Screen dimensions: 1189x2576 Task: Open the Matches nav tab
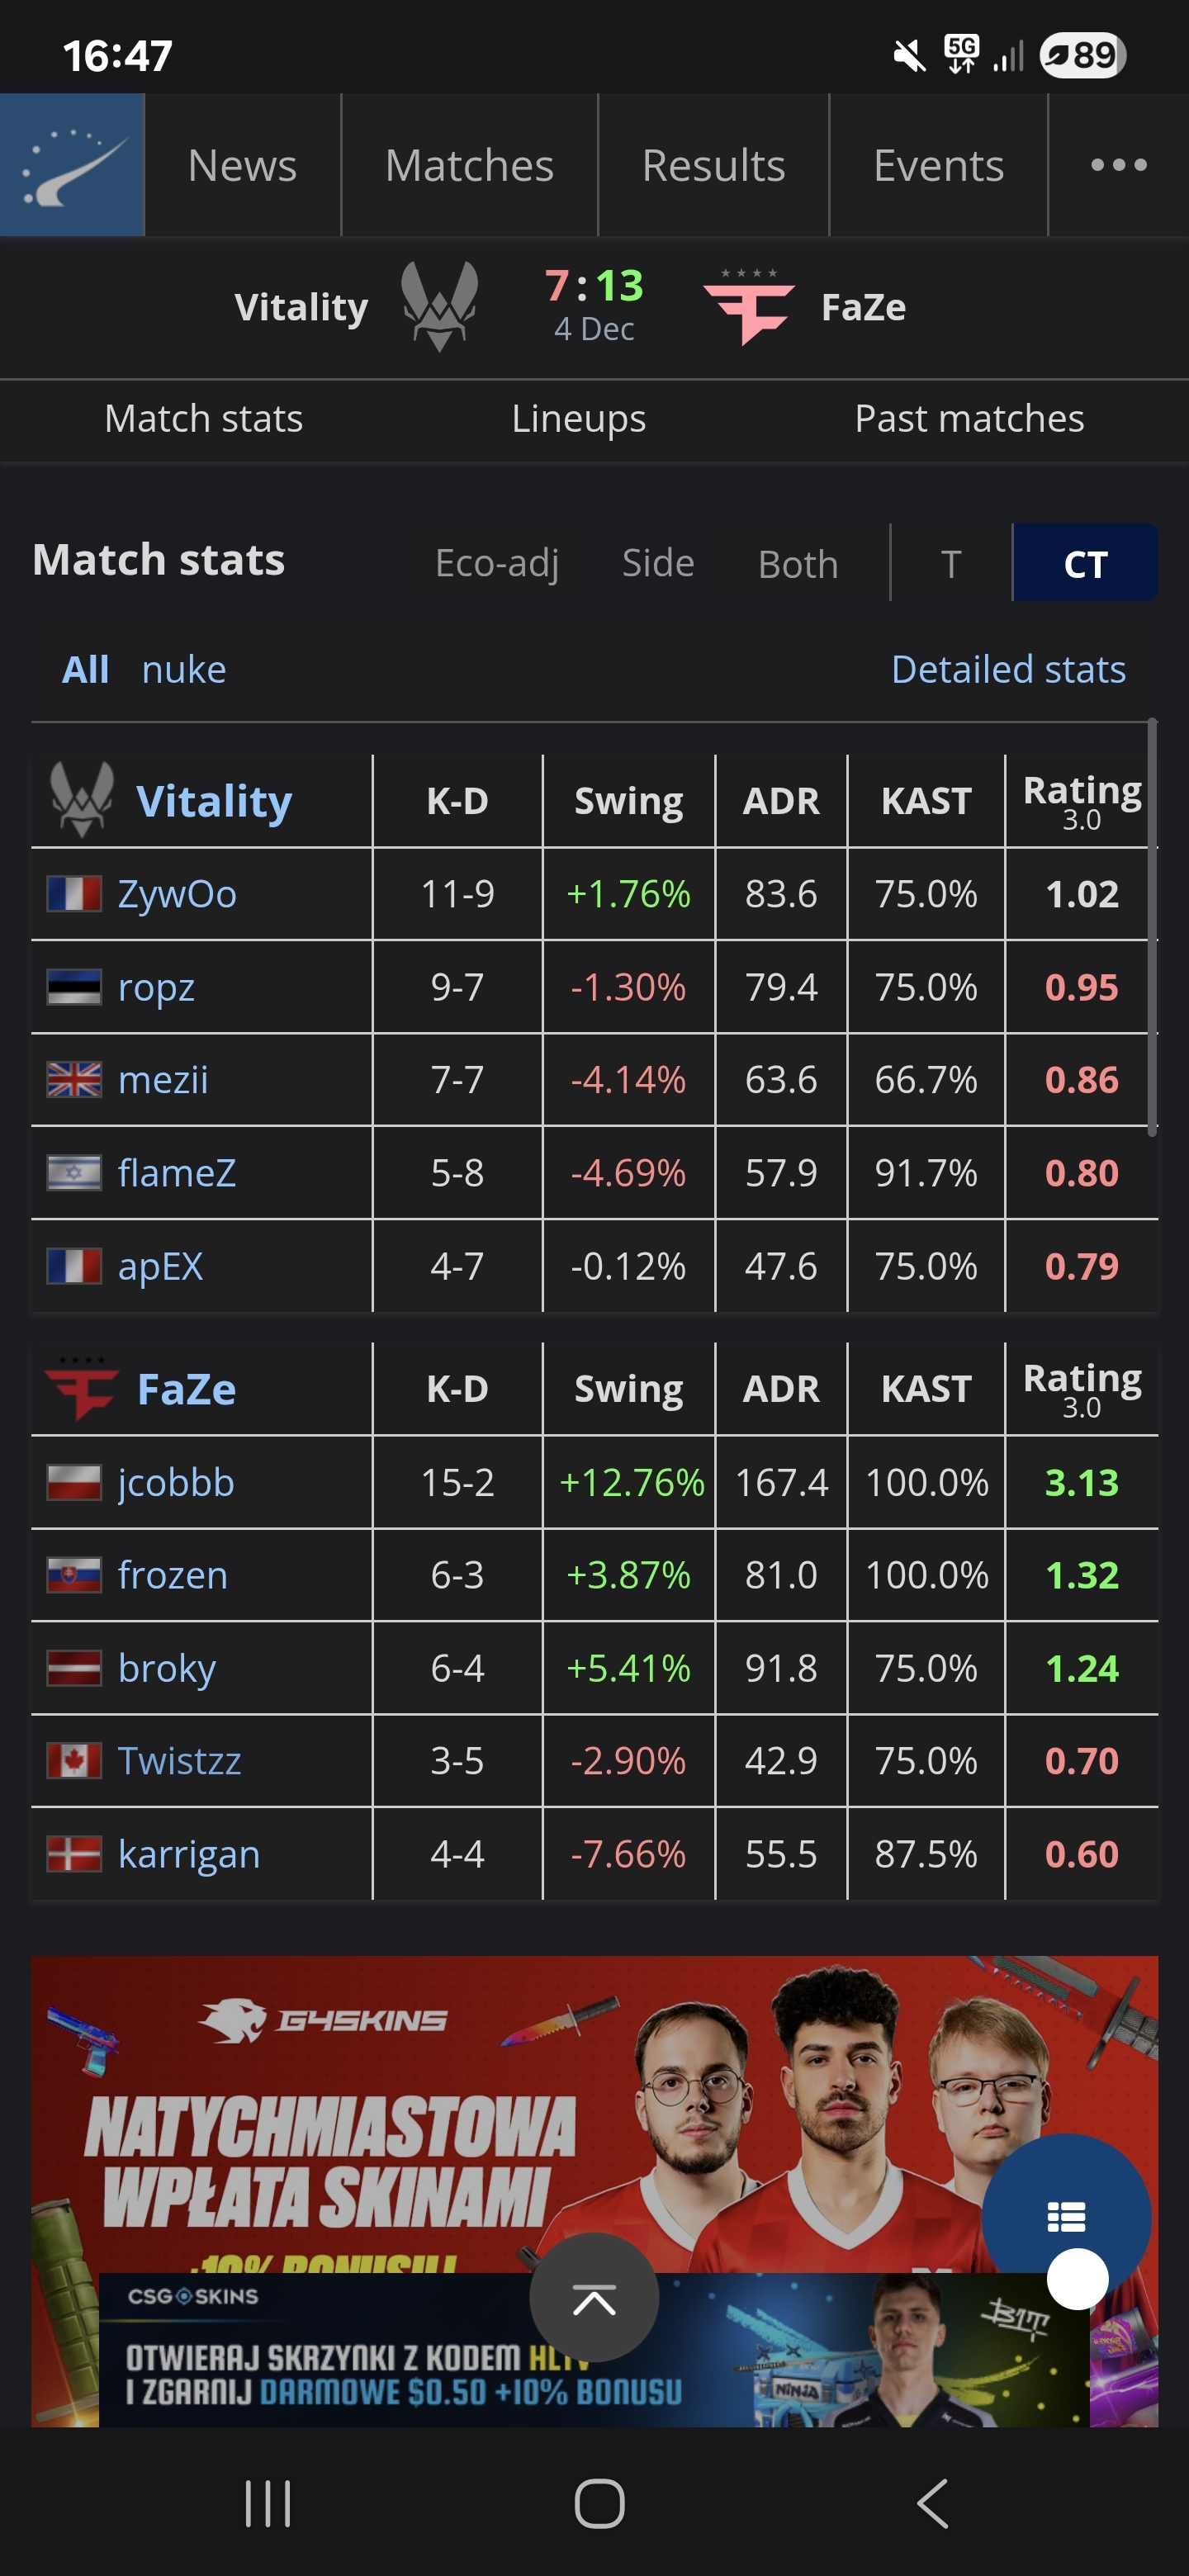coord(469,165)
